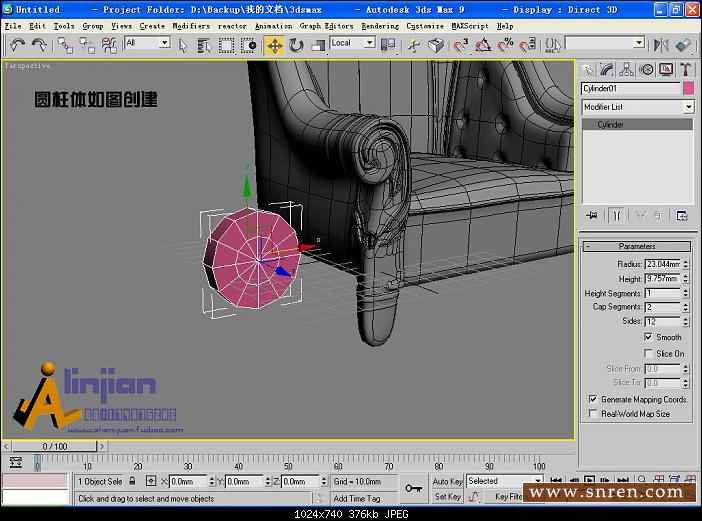Open the Modifiers menu
This screenshot has height=521, width=702.
tap(191, 26)
